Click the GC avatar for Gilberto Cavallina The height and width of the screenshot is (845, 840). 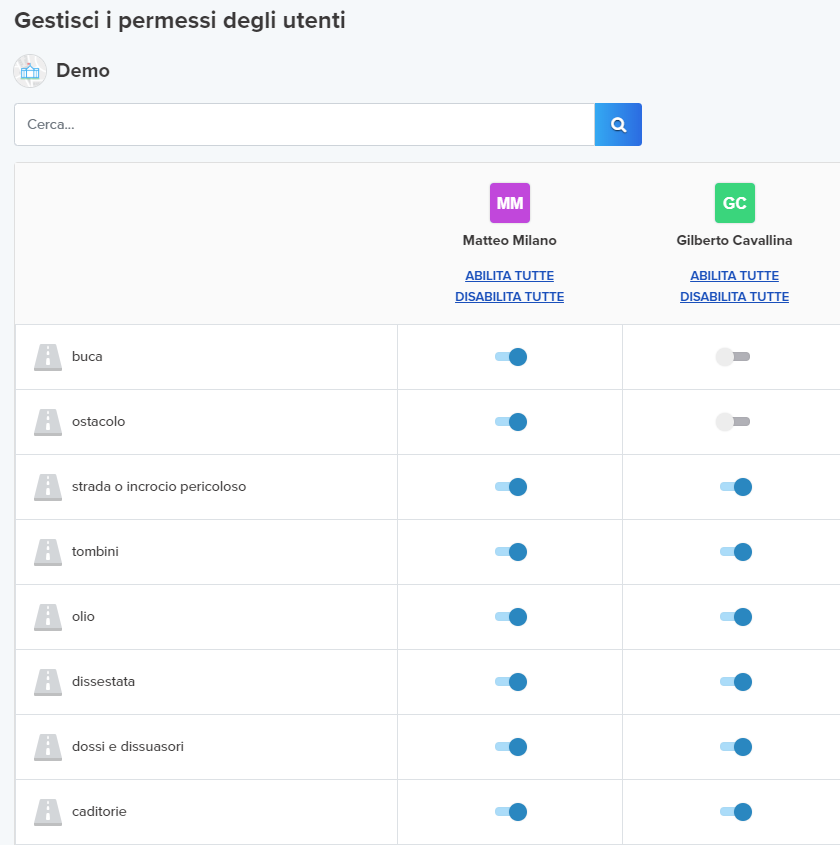735,203
